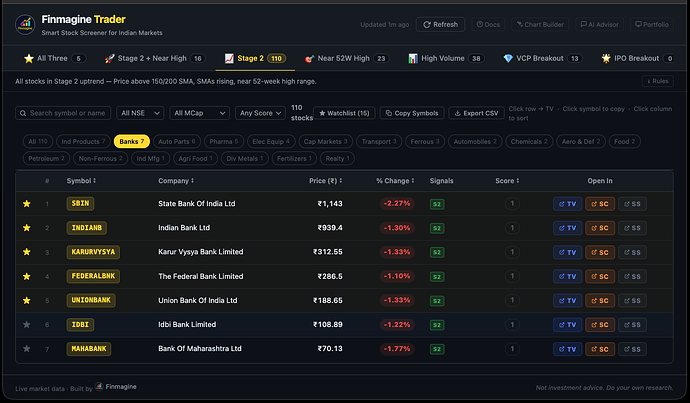Screen dimensions: 690x403
Task: Open SBIN in TradingView (TV)
Action: 567,204
